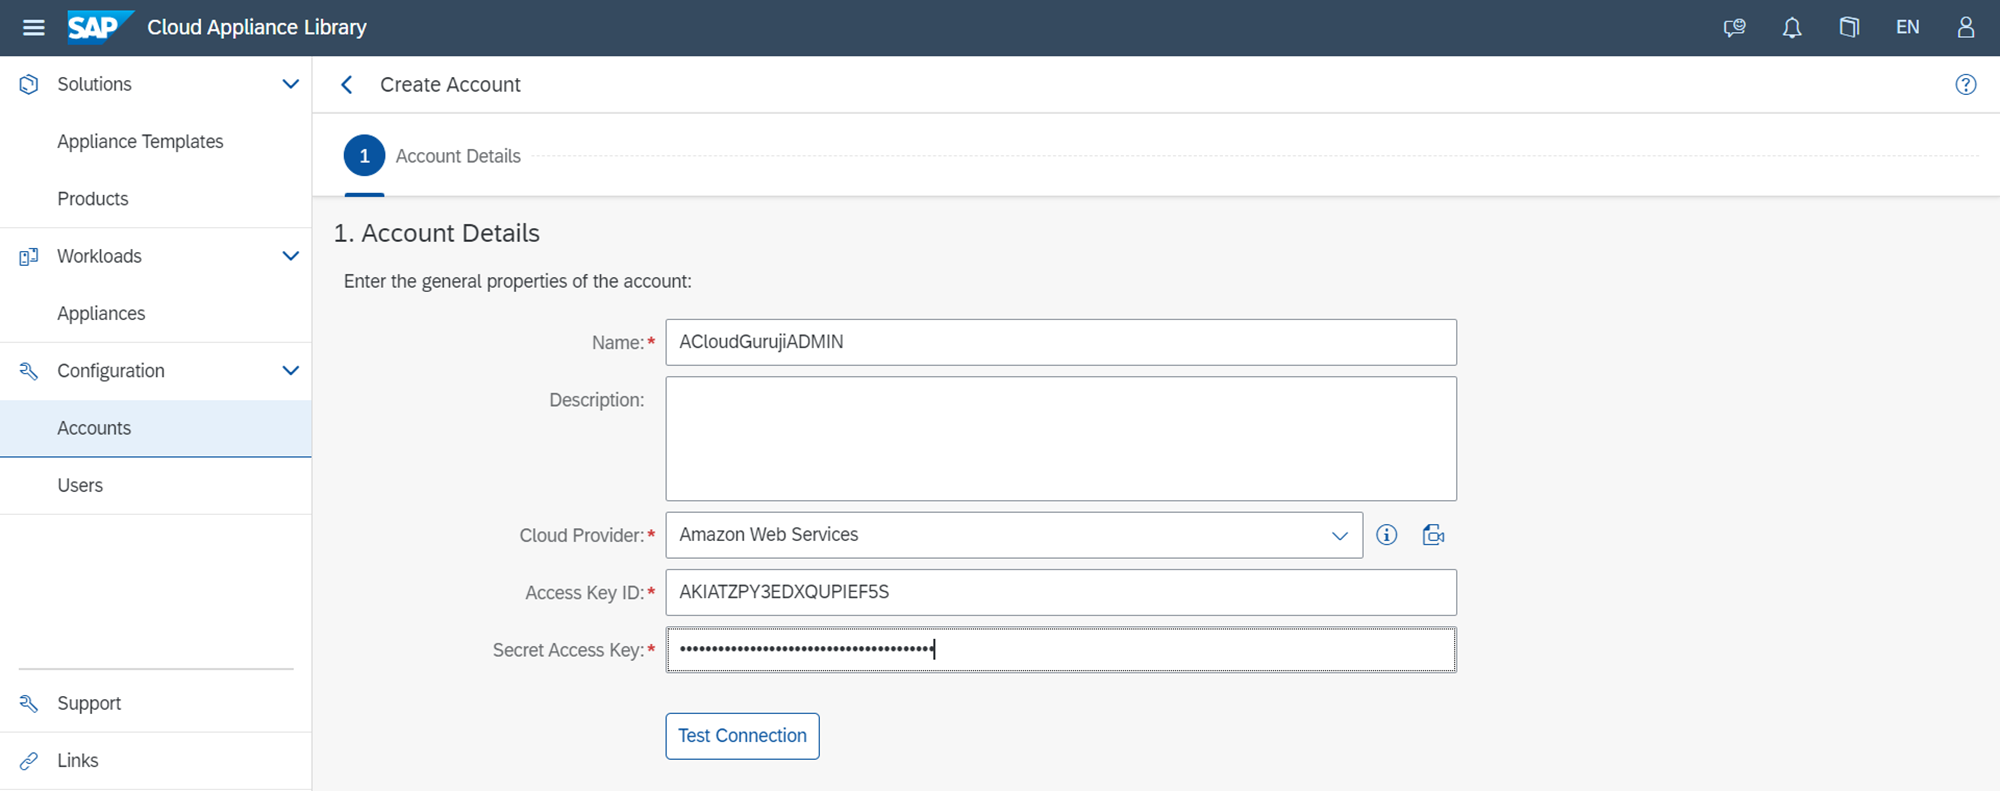
Task: Select Appliance Templates in sidebar
Action: [140, 142]
